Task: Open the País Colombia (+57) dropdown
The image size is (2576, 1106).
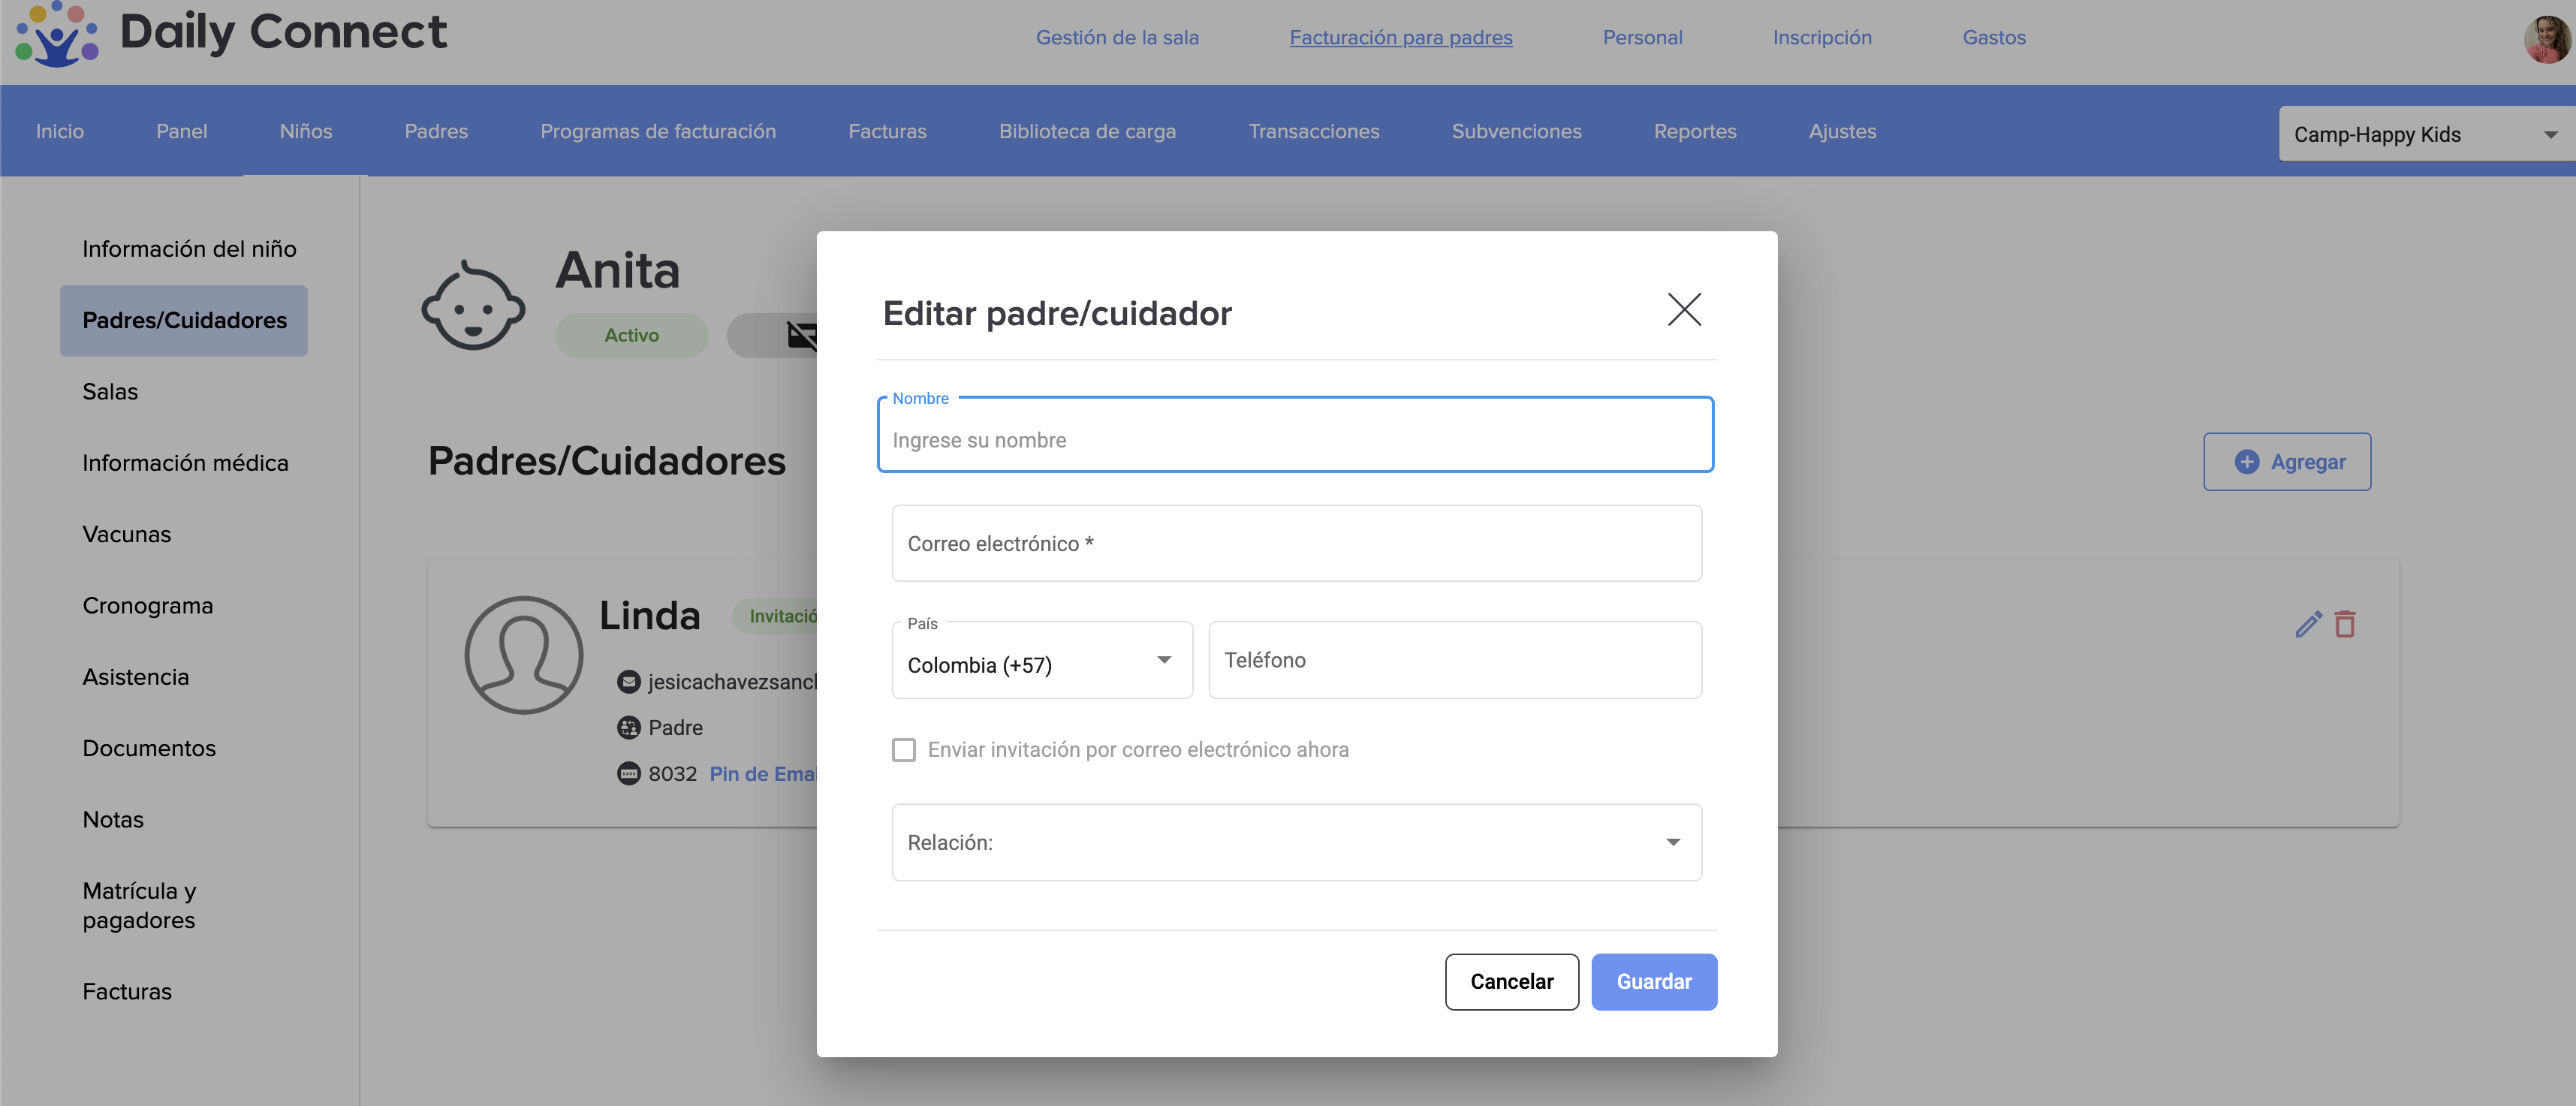Action: [1042, 661]
